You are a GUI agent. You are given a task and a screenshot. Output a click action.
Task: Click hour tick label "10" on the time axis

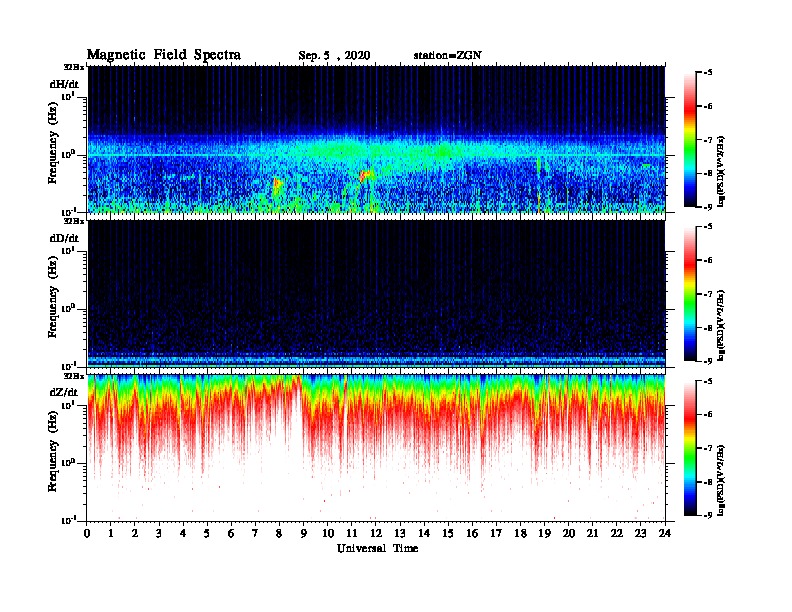[x=328, y=534]
